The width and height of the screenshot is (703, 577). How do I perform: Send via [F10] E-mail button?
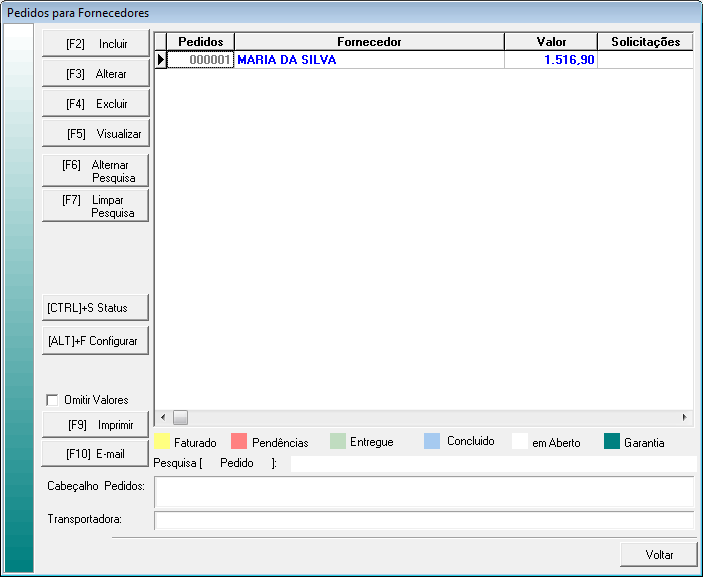pyautogui.click(x=96, y=454)
